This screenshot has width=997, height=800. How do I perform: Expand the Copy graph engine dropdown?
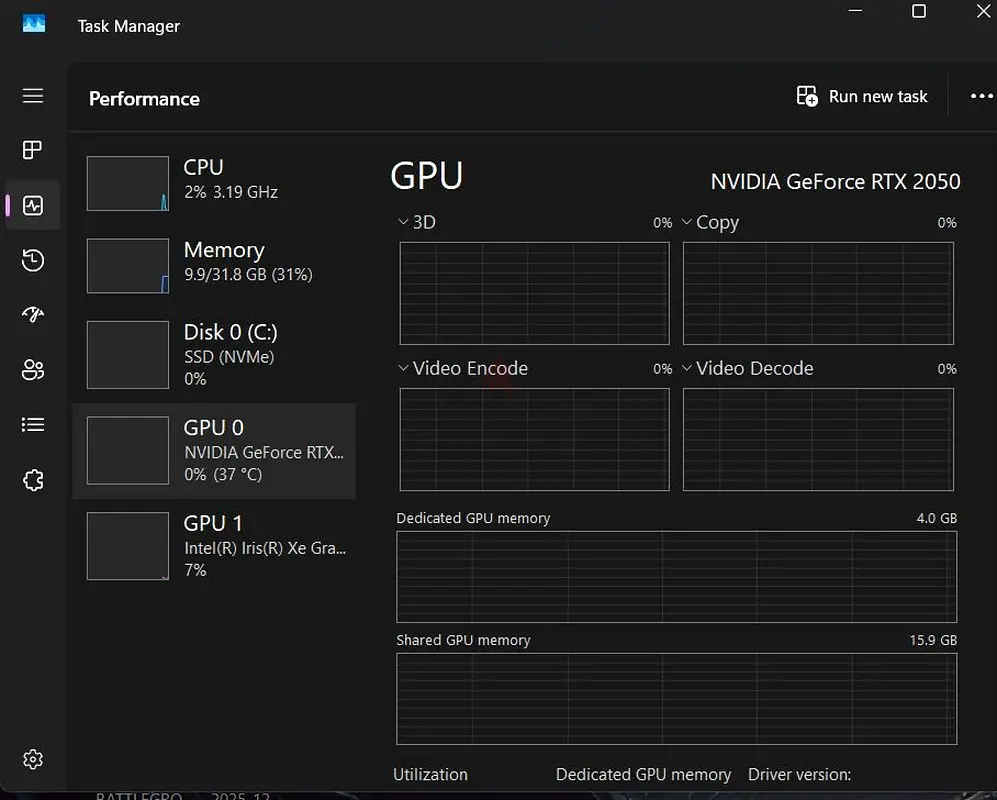pos(710,222)
